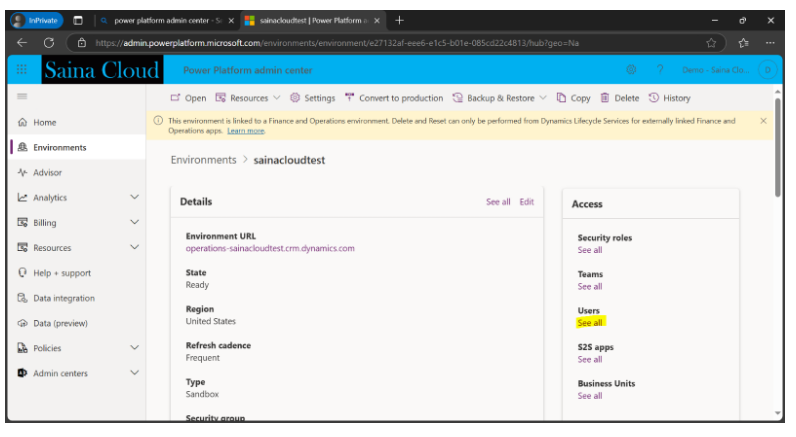This screenshot has width=796, height=437.
Task: Expand the Policies section chevron
Action: [135, 348]
